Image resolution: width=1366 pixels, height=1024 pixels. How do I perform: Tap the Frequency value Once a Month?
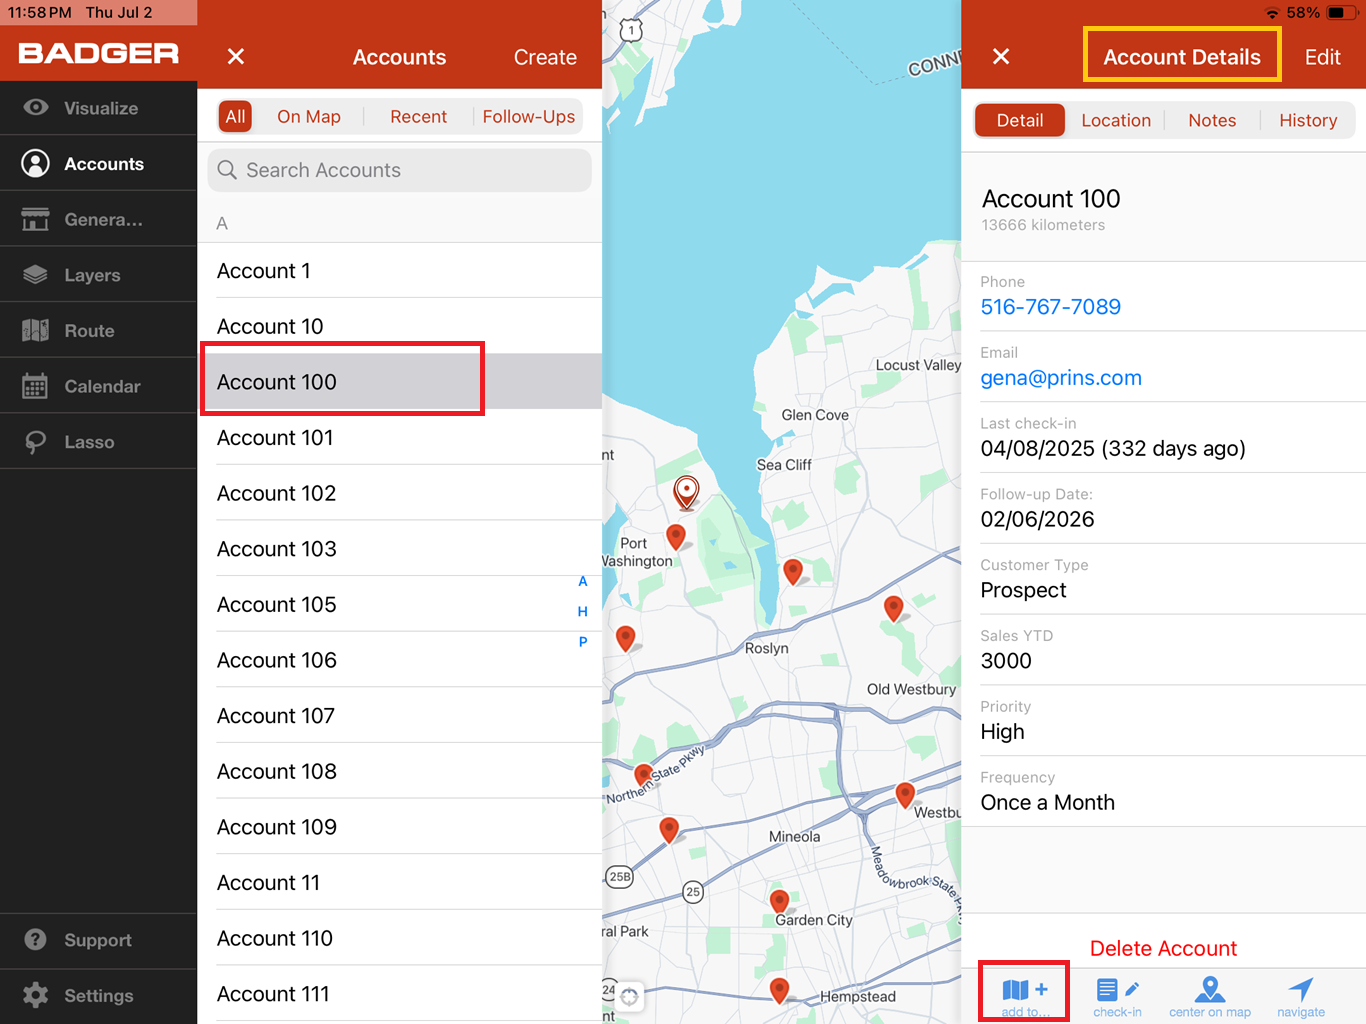pyautogui.click(x=1047, y=802)
